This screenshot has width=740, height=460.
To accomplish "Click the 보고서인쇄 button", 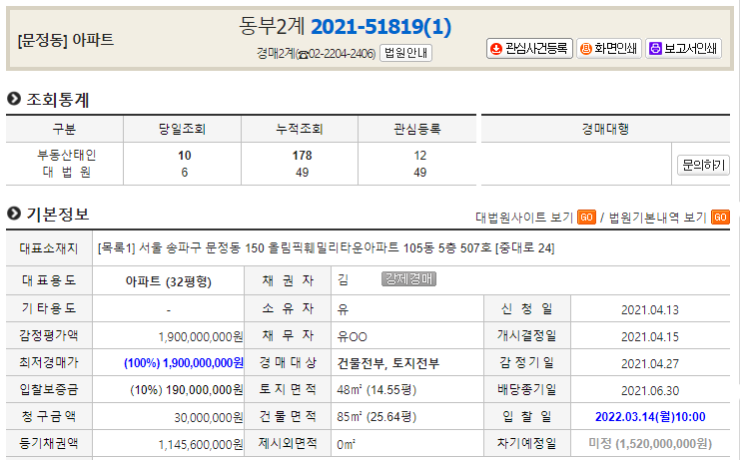I will tap(683, 49).
